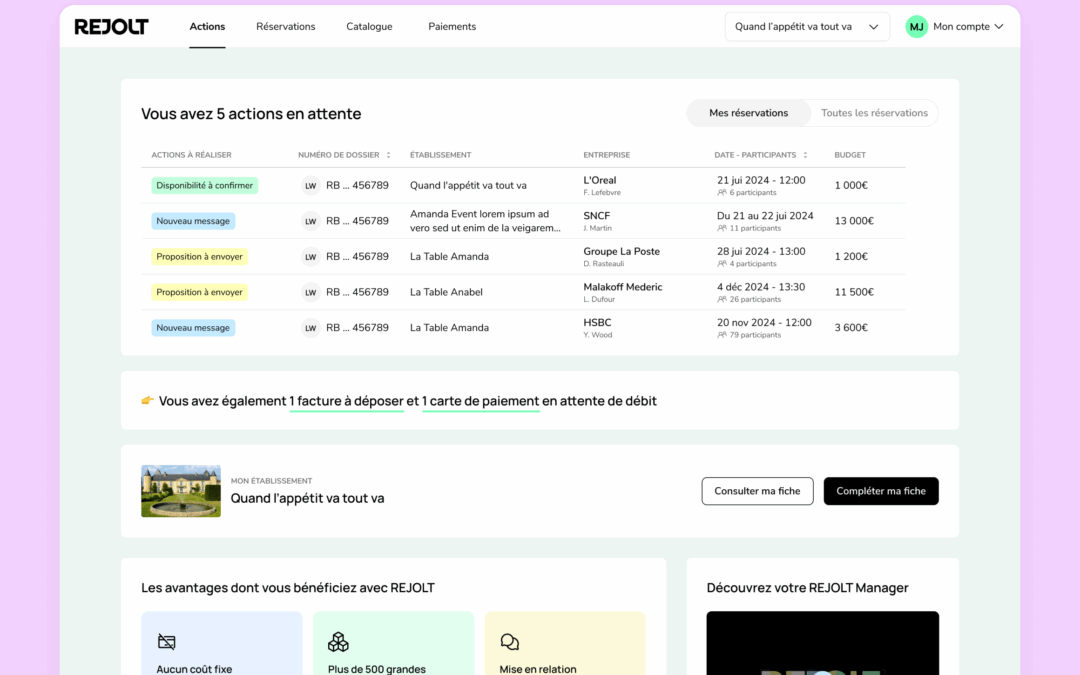Click the LW avatar in the Groupe La Poste row
Image resolution: width=1080 pixels, height=675 pixels.
311,256
